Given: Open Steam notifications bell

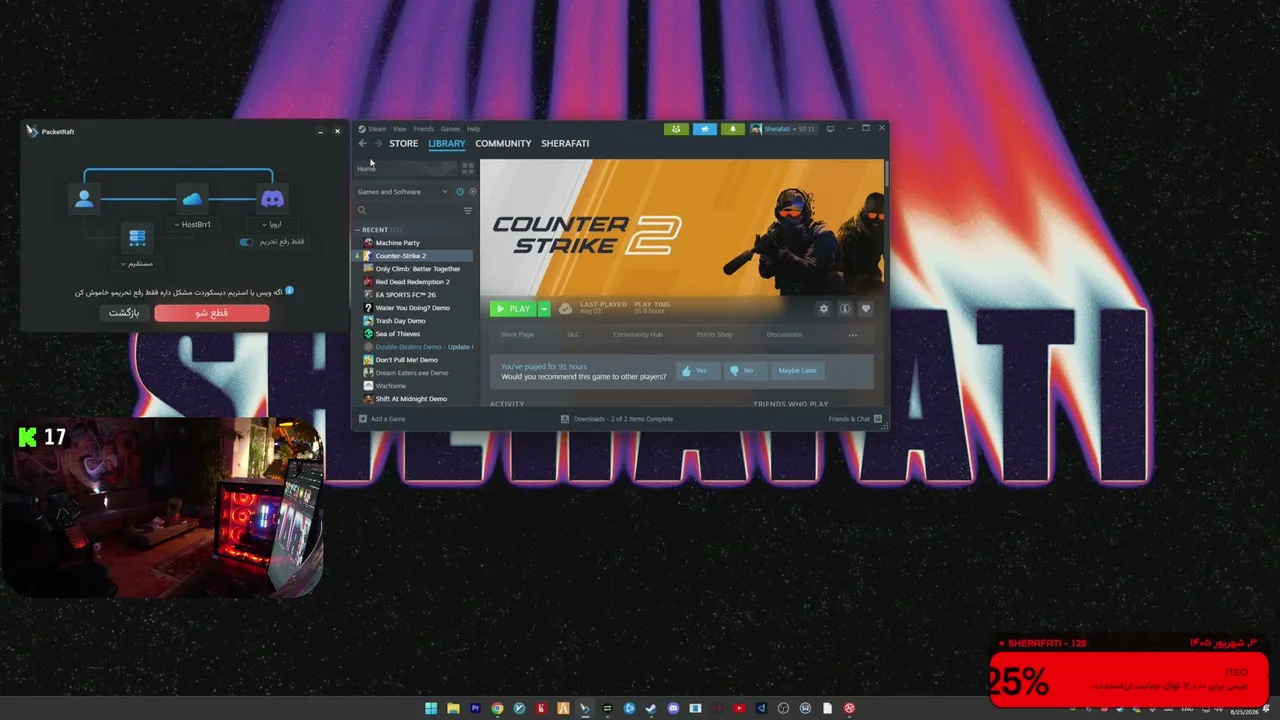Looking at the screenshot, I should 732,129.
